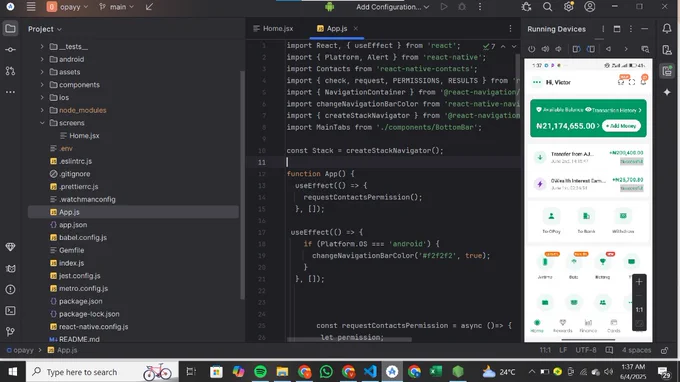This screenshot has height=382, width=680.
Task: Open the Commit tool window
Action: (x=10, y=50)
